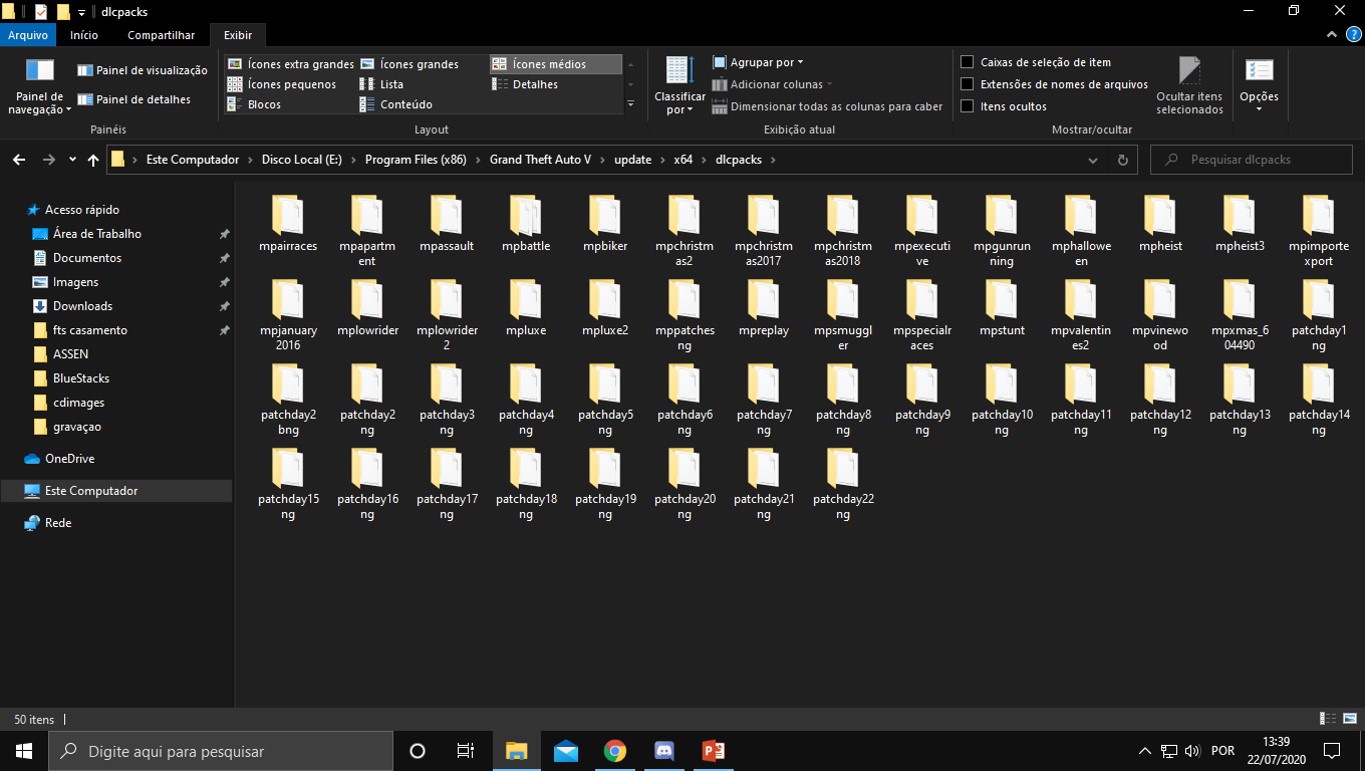
Task: Switch to large icons view in status bar
Action: coord(1350,718)
